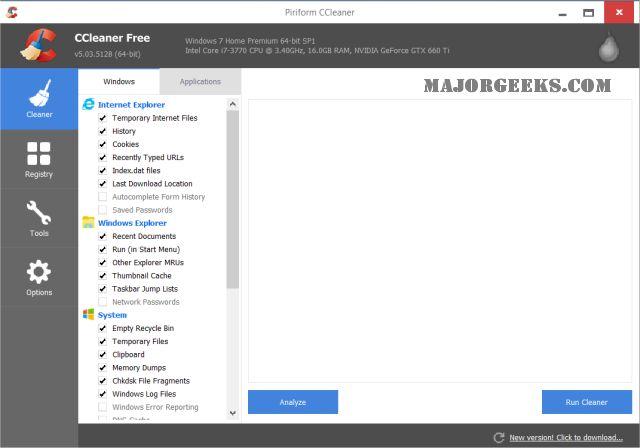The image size is (640, 448).
Task: Toggle Recently Typed URLs checkbox
Action: [x=102, y=157]
